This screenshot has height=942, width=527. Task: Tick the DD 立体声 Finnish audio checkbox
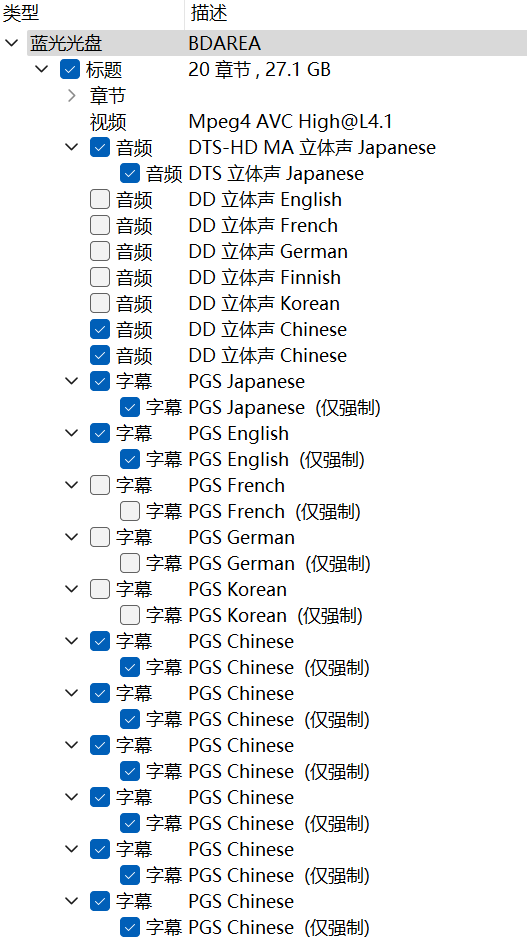coord(100,278)
